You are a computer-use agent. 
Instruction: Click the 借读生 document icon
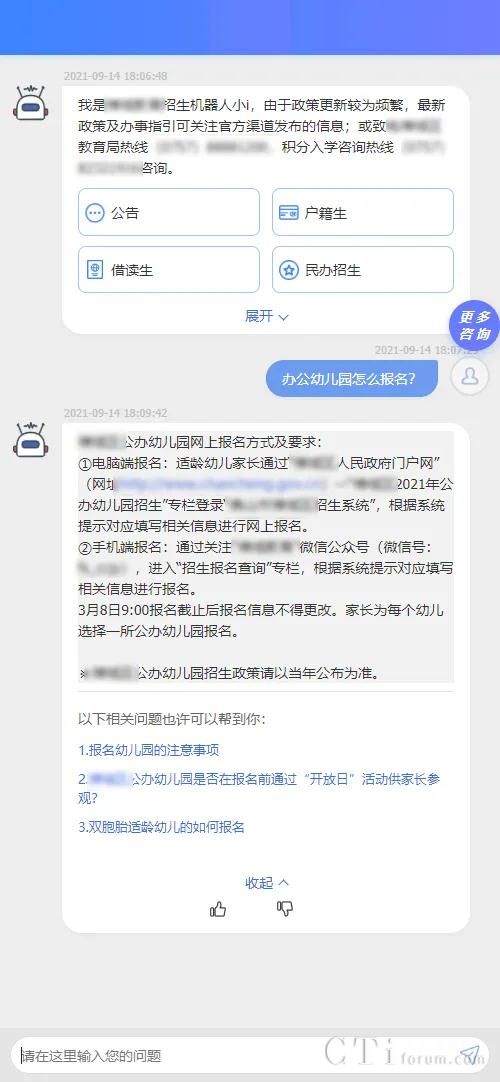point(94,270)
